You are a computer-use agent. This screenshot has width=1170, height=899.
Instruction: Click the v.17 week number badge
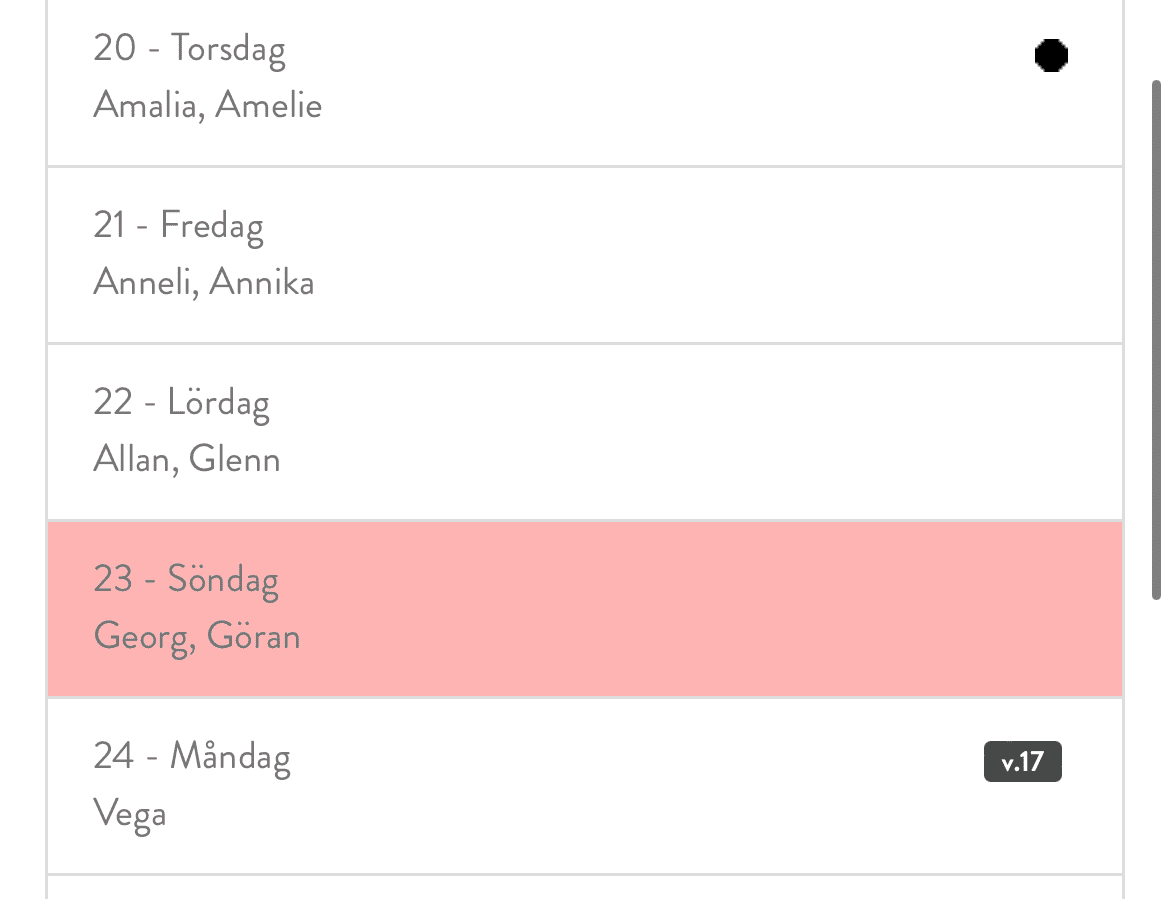1022,762
